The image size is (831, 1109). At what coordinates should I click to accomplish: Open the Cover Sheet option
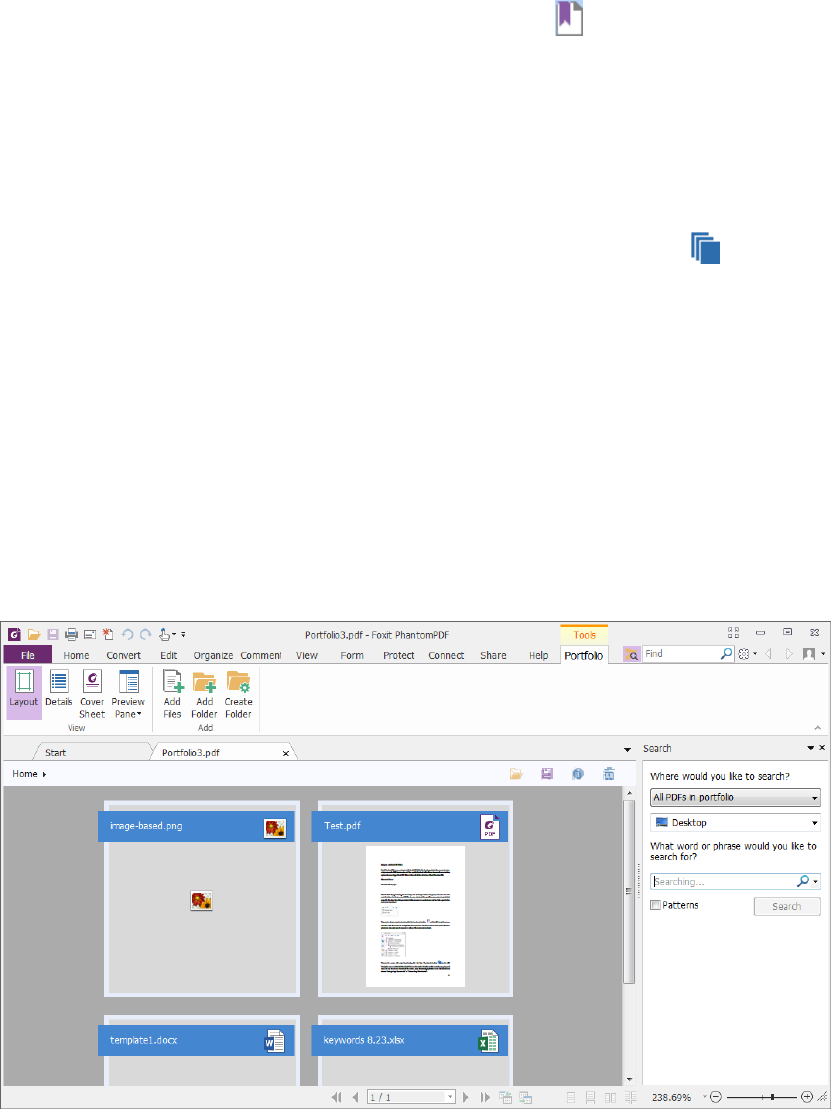[92, 693]
